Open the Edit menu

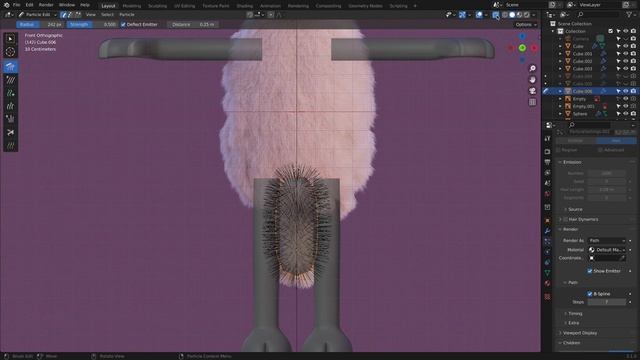pos(29,5)
